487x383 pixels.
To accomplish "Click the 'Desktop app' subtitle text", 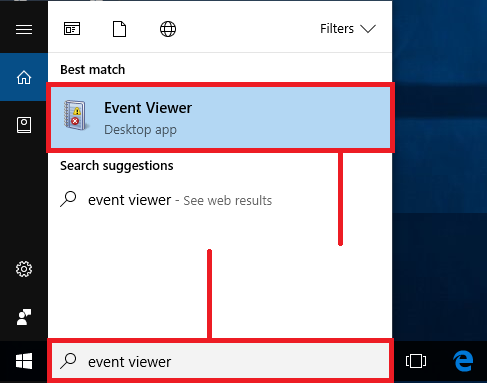I will point(140,130).
